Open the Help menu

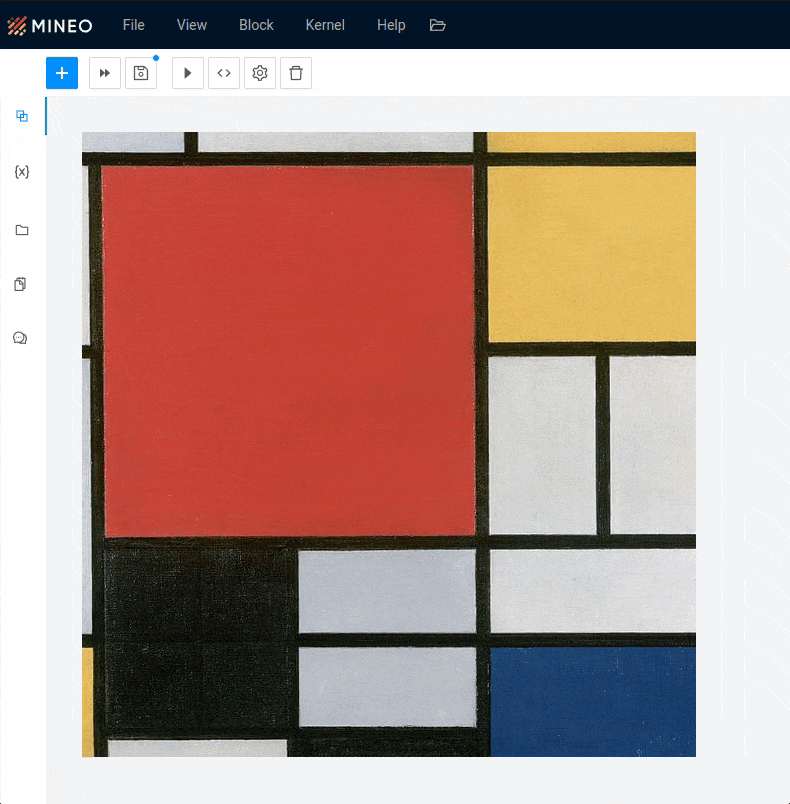point(391,25)
